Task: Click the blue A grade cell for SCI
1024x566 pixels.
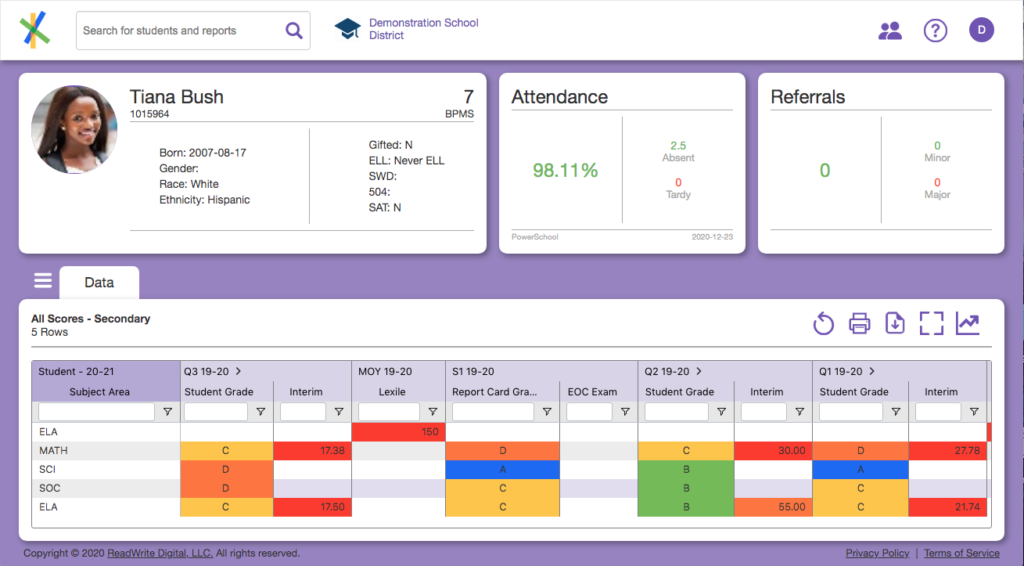Action: [x=502, y=470]
